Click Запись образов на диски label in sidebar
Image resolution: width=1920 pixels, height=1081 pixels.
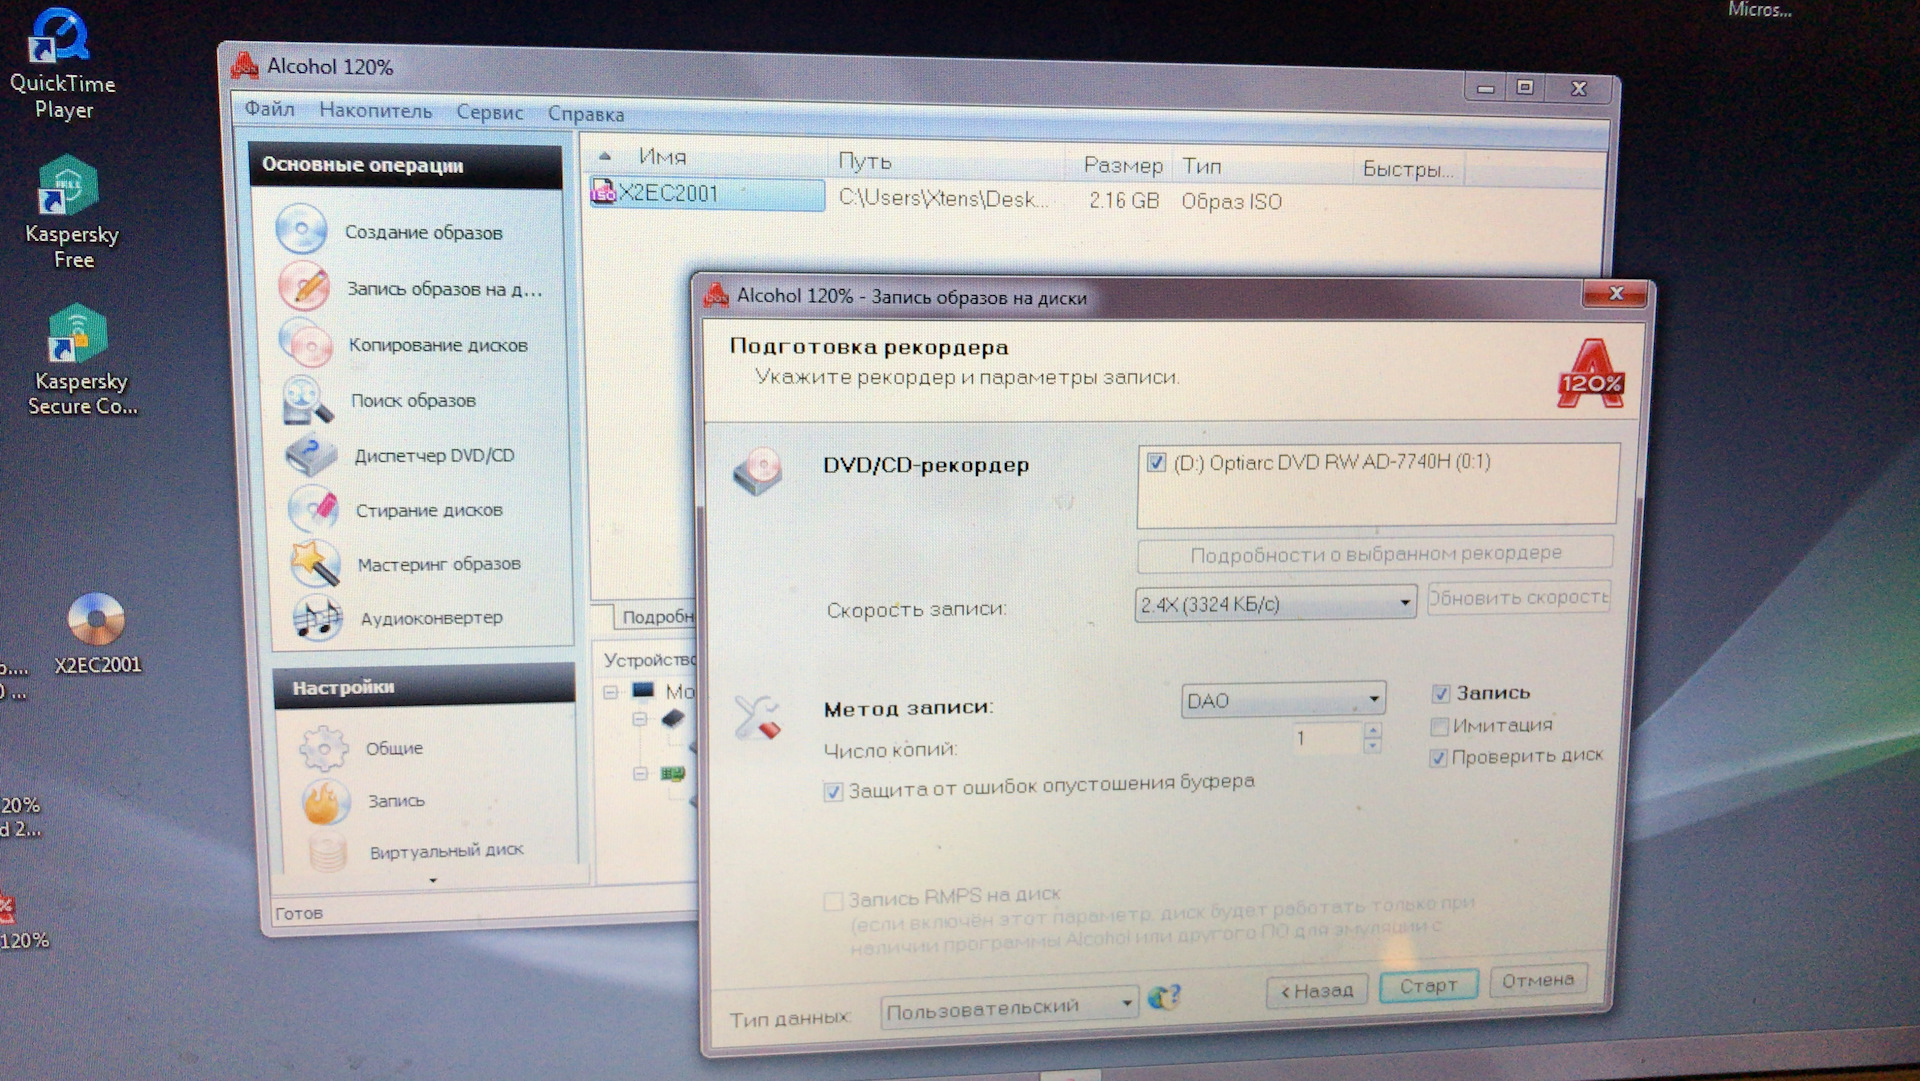[x=444, y=289]
